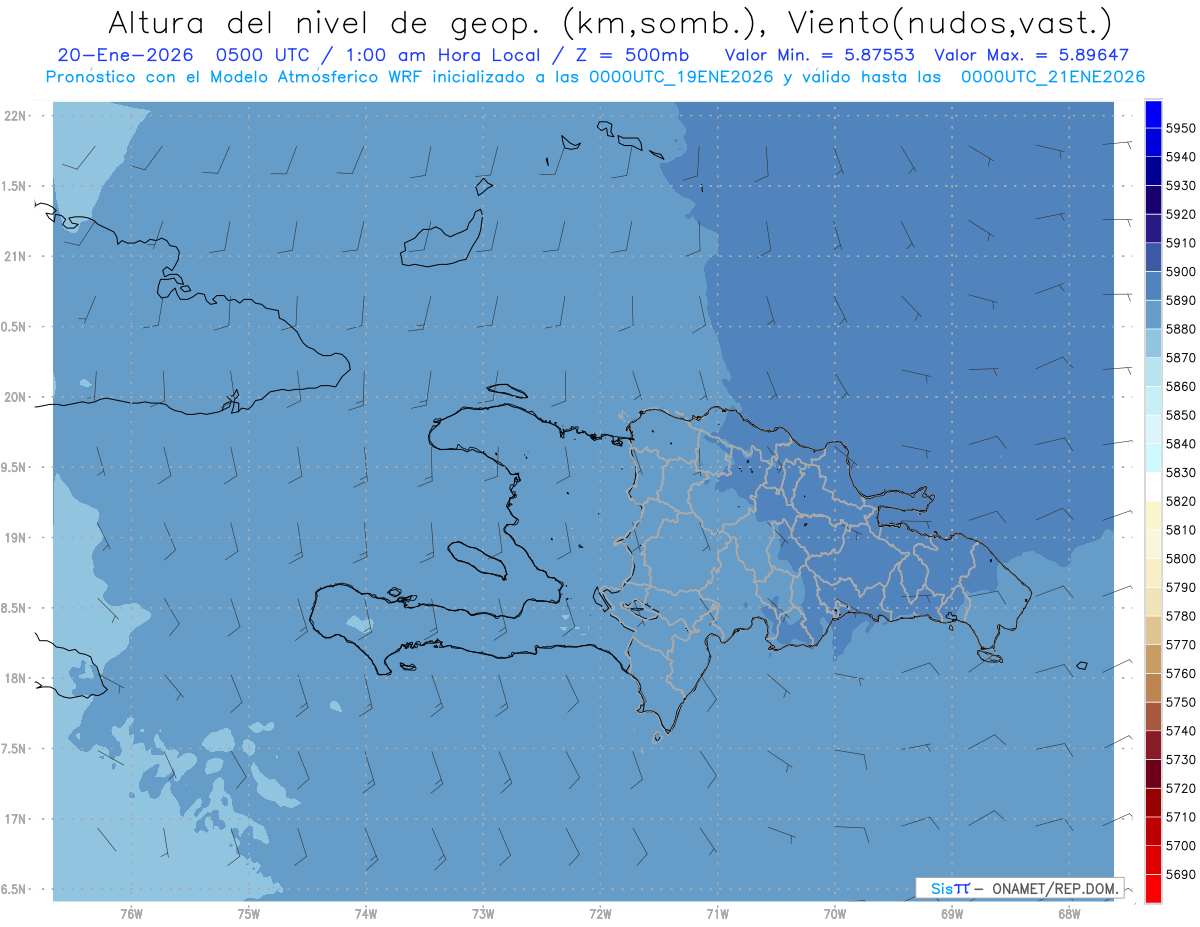Click the colorbar label '5690'
The image size is (1200, 927).
click(x=1180, y=874)
